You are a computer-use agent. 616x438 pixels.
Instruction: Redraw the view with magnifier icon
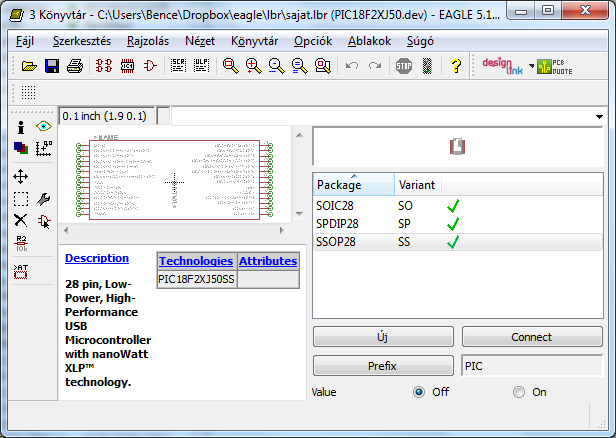tap(299, 66)
